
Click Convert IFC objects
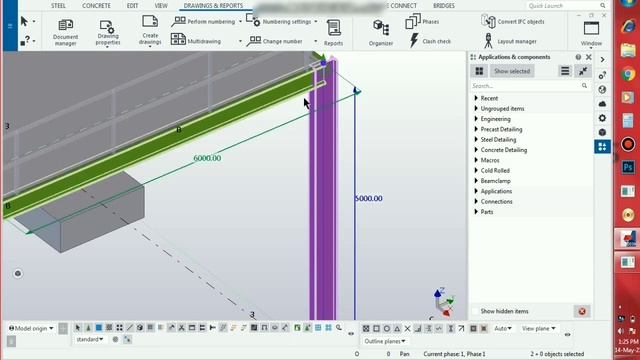tap(513, 21)
